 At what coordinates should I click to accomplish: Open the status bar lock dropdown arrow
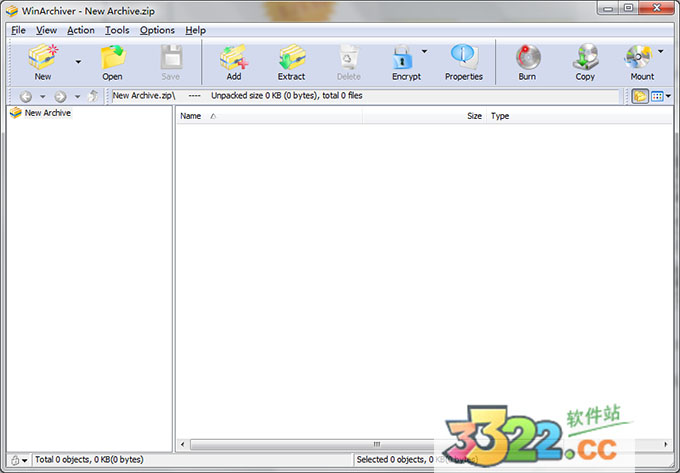tap(25, 460)
